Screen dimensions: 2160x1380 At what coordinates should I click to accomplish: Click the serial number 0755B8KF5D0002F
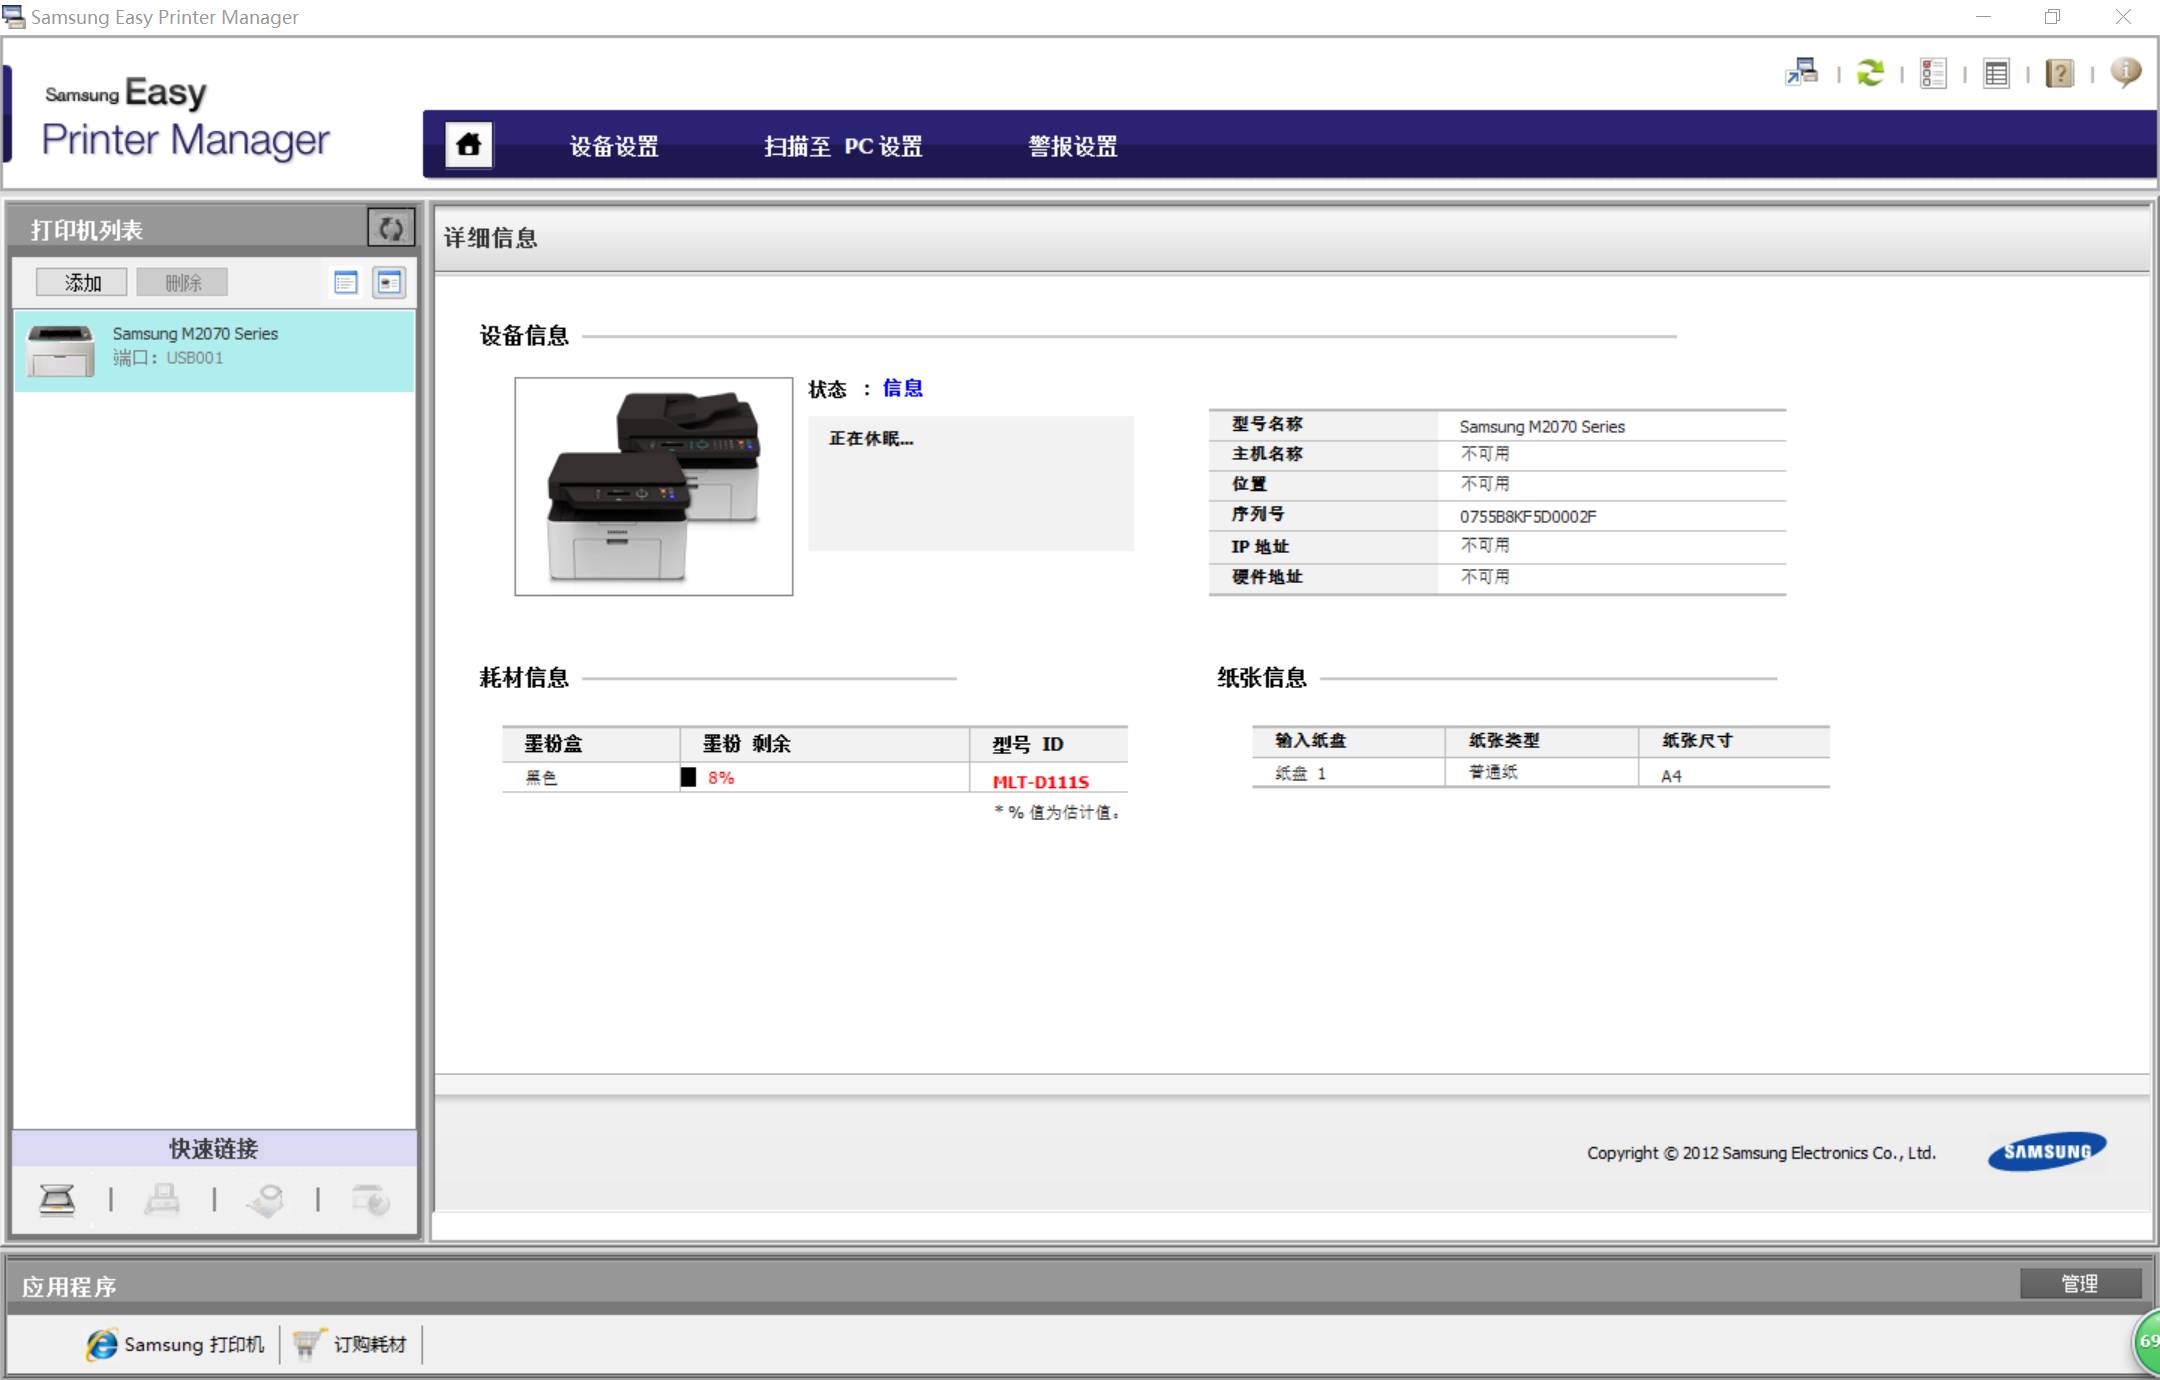point(1528,516)
